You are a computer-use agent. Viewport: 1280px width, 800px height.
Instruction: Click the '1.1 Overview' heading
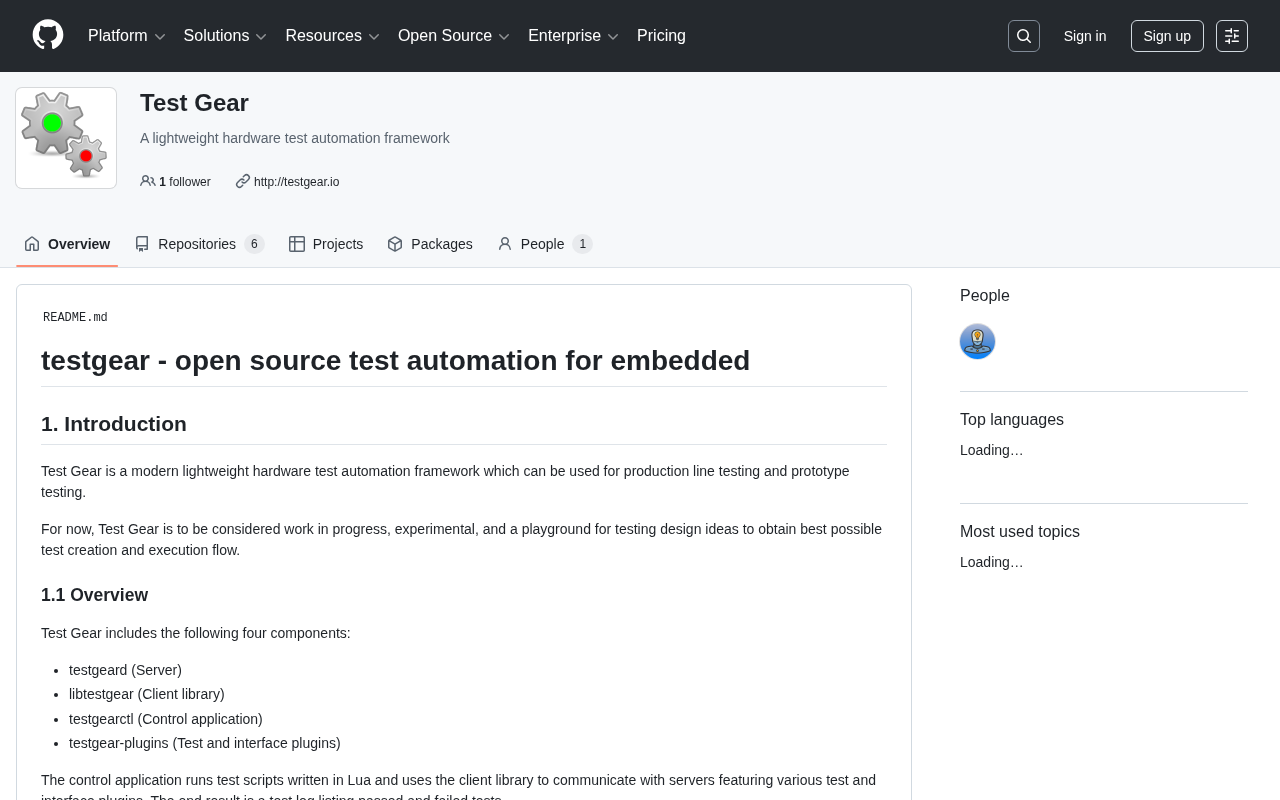(x=94, y=595)
